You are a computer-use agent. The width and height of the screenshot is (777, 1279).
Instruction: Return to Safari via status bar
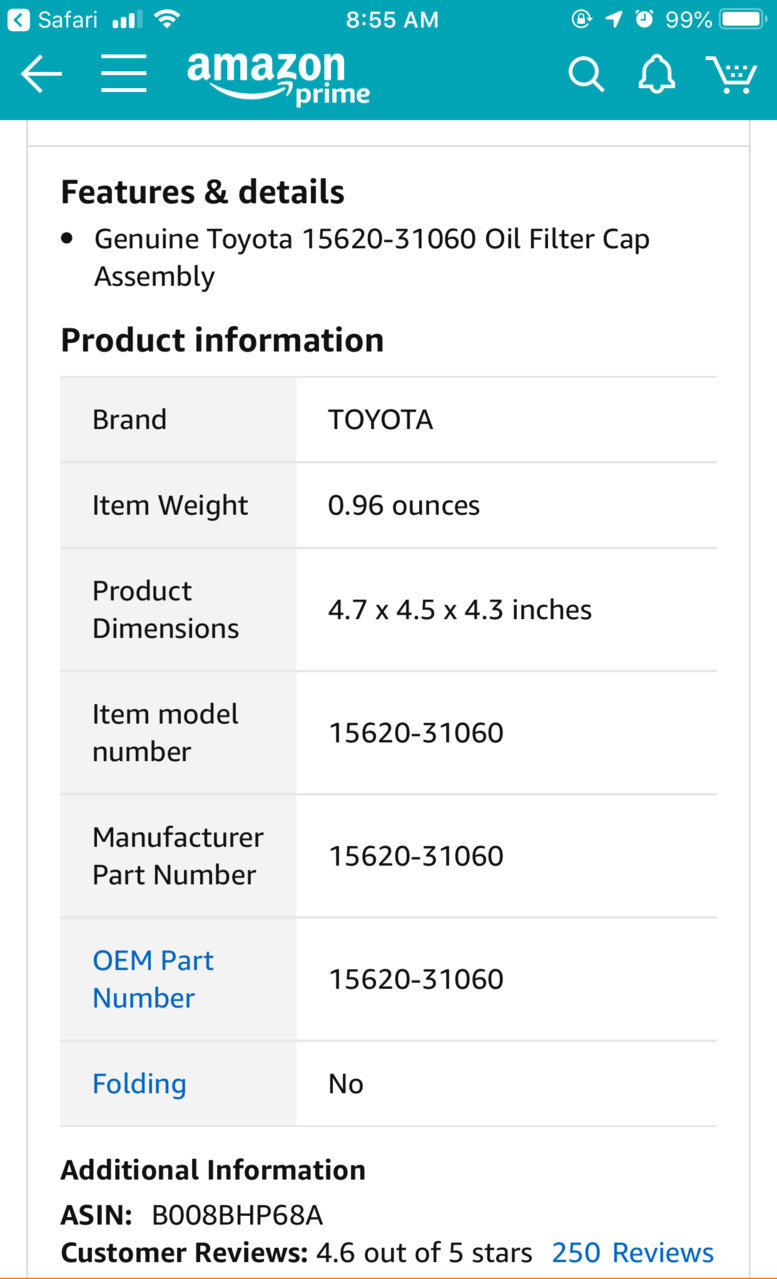point(54,19)
